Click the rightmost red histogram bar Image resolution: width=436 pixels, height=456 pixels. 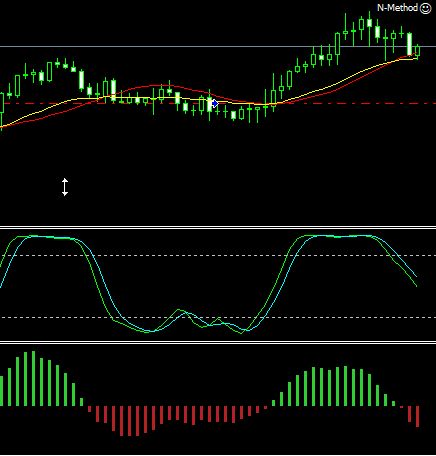[418, 416]
